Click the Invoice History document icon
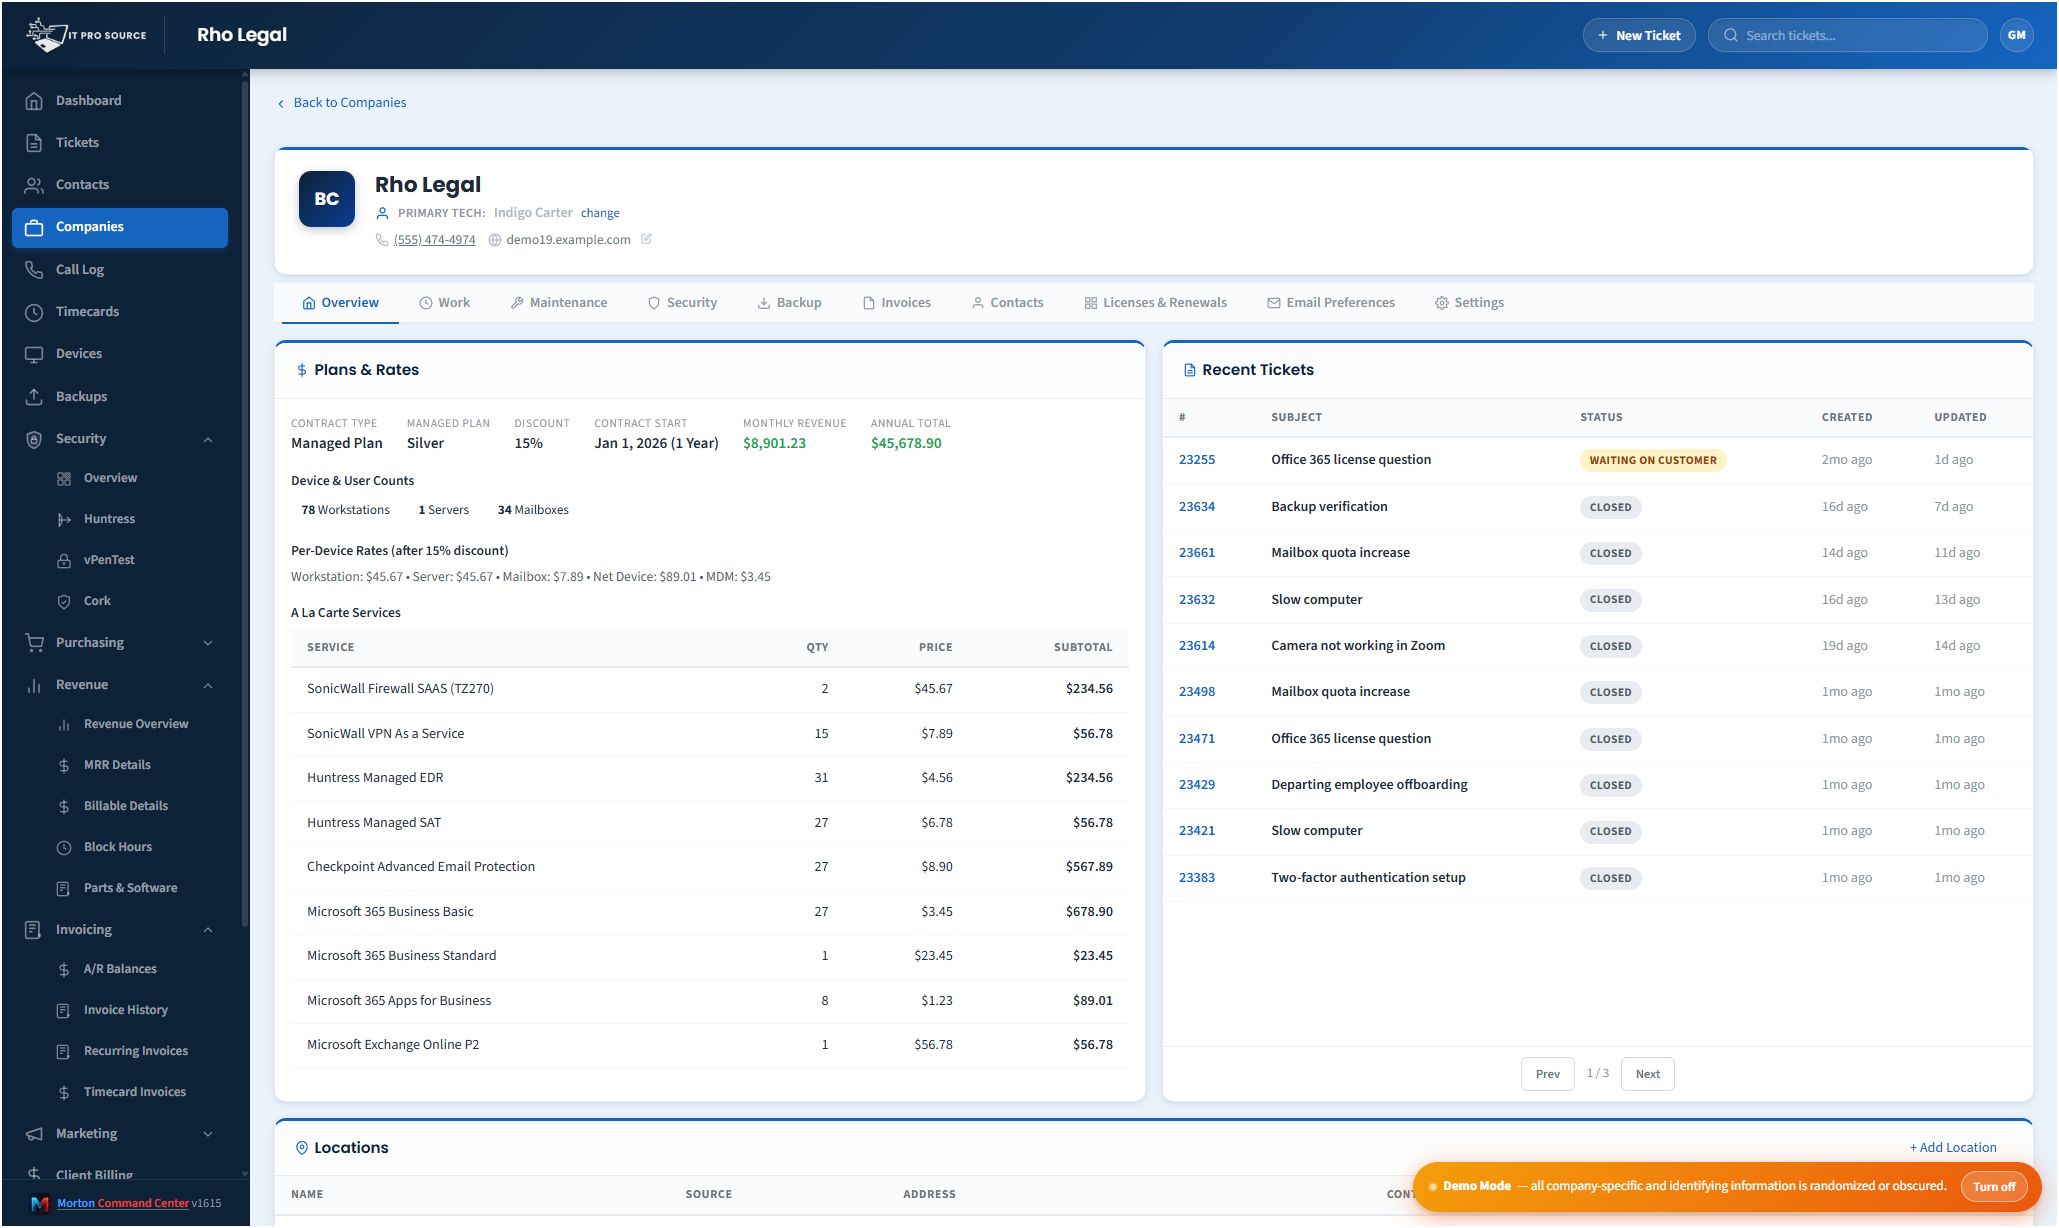The width and height of the screenshot is (2059, 1228). tap(64, 1010)
